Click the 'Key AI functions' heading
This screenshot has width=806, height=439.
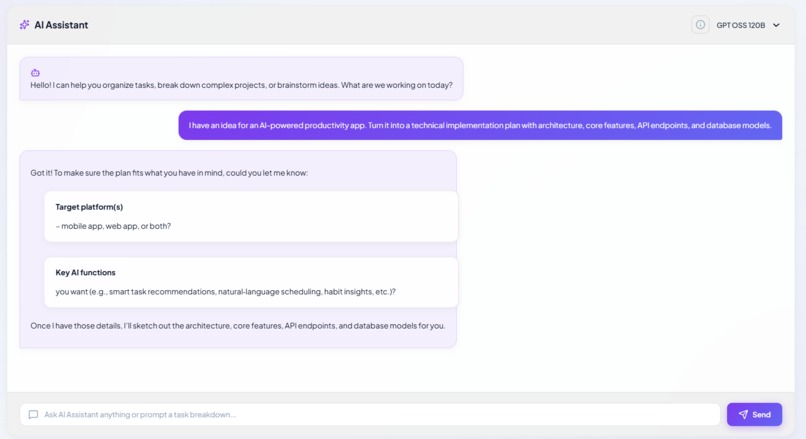click(85, 272)
